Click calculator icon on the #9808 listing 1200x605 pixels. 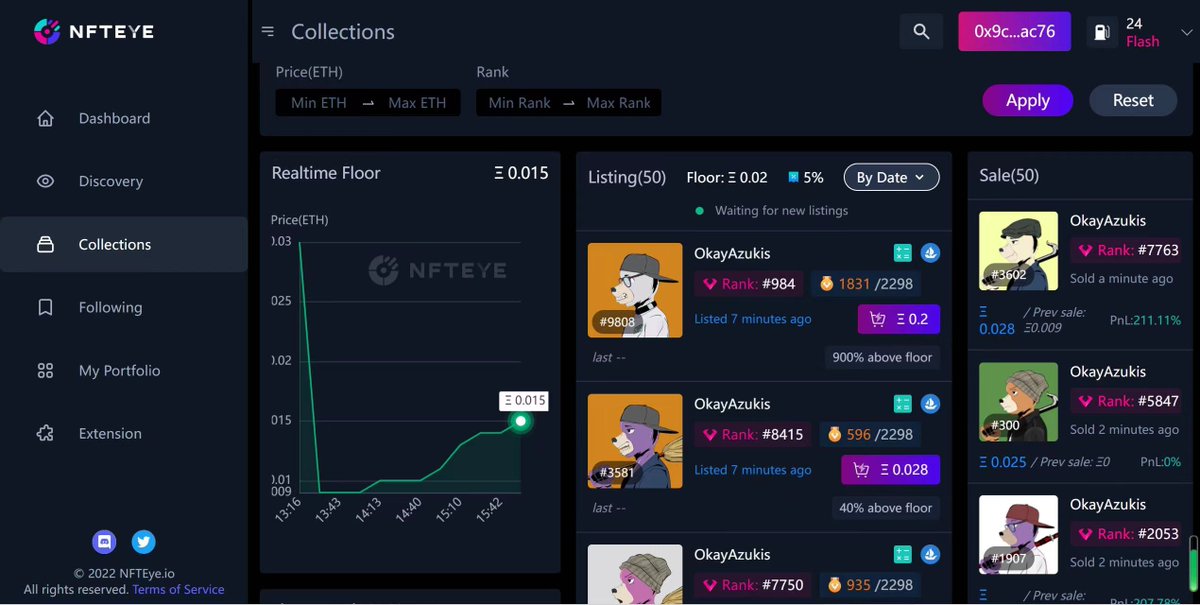point(903,253)
